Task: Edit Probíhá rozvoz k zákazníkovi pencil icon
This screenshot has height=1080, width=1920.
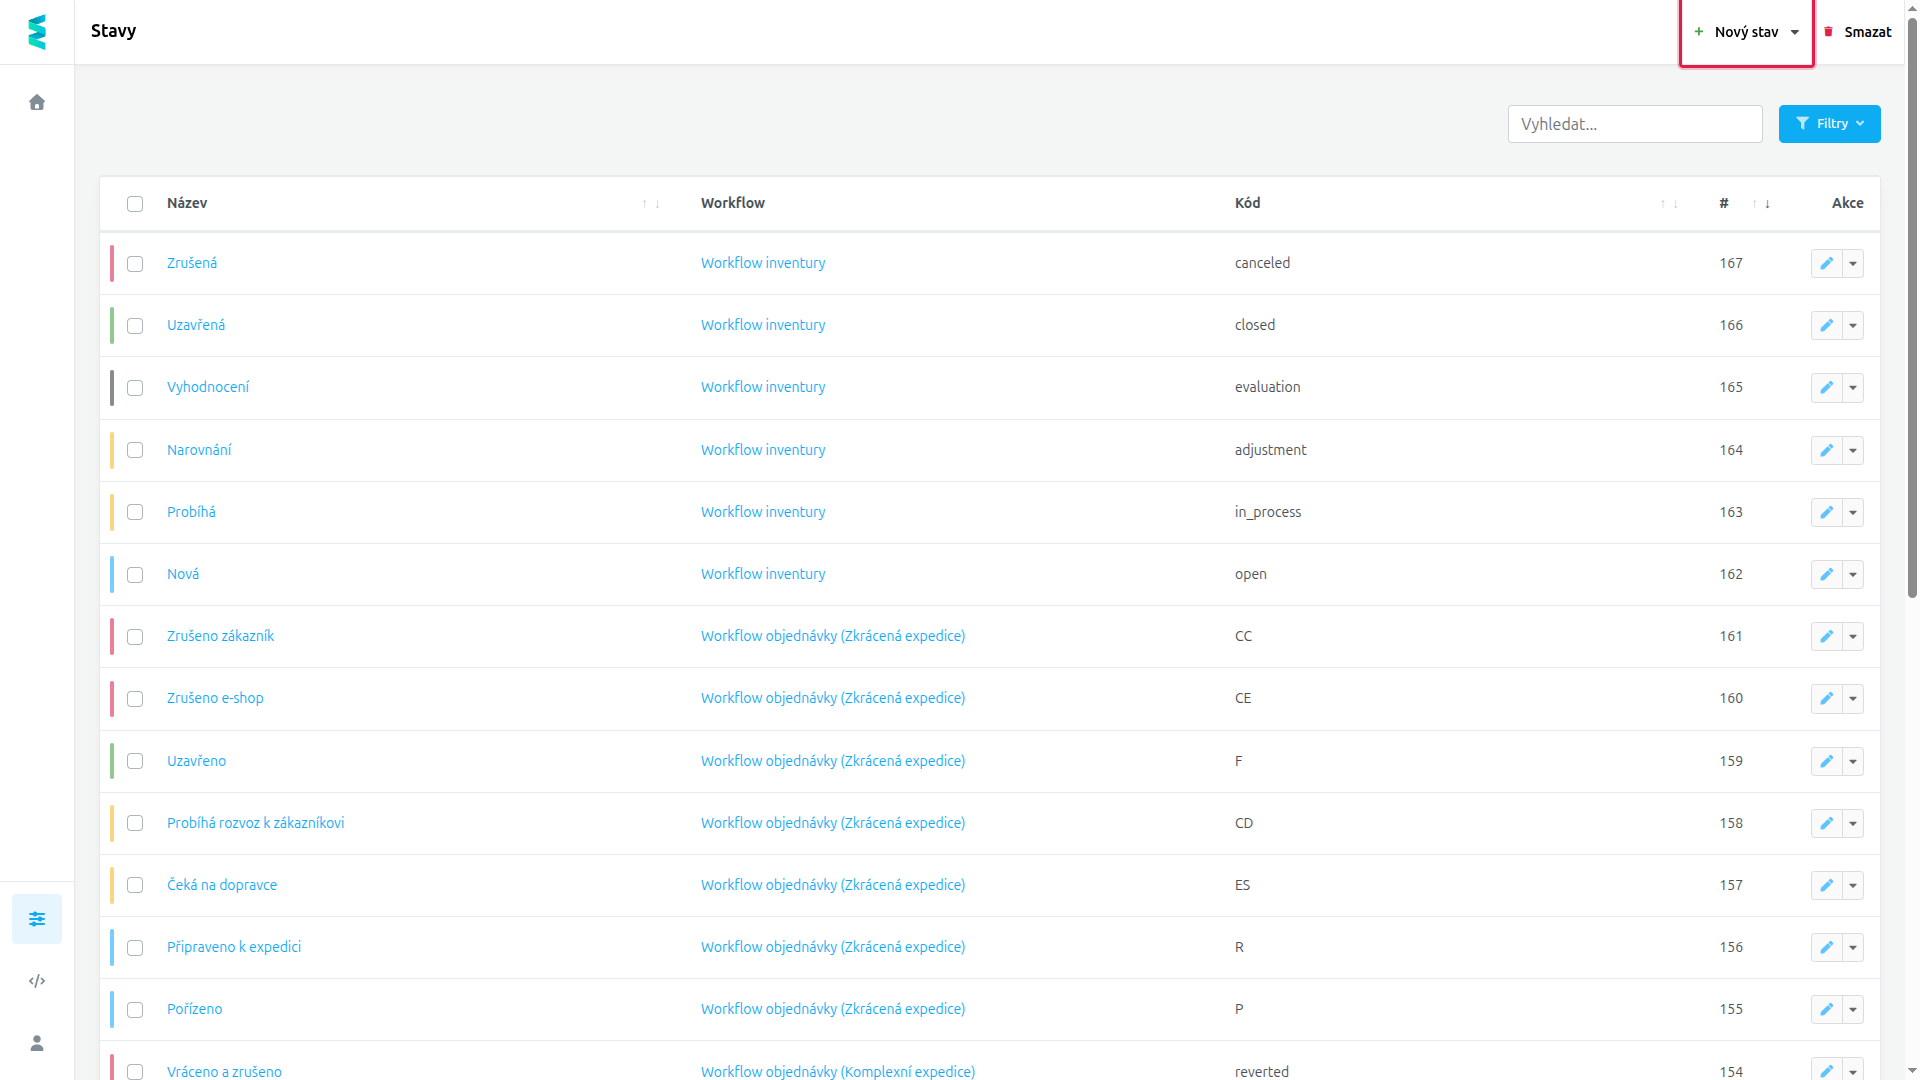Action: (x=1826, y=823)
